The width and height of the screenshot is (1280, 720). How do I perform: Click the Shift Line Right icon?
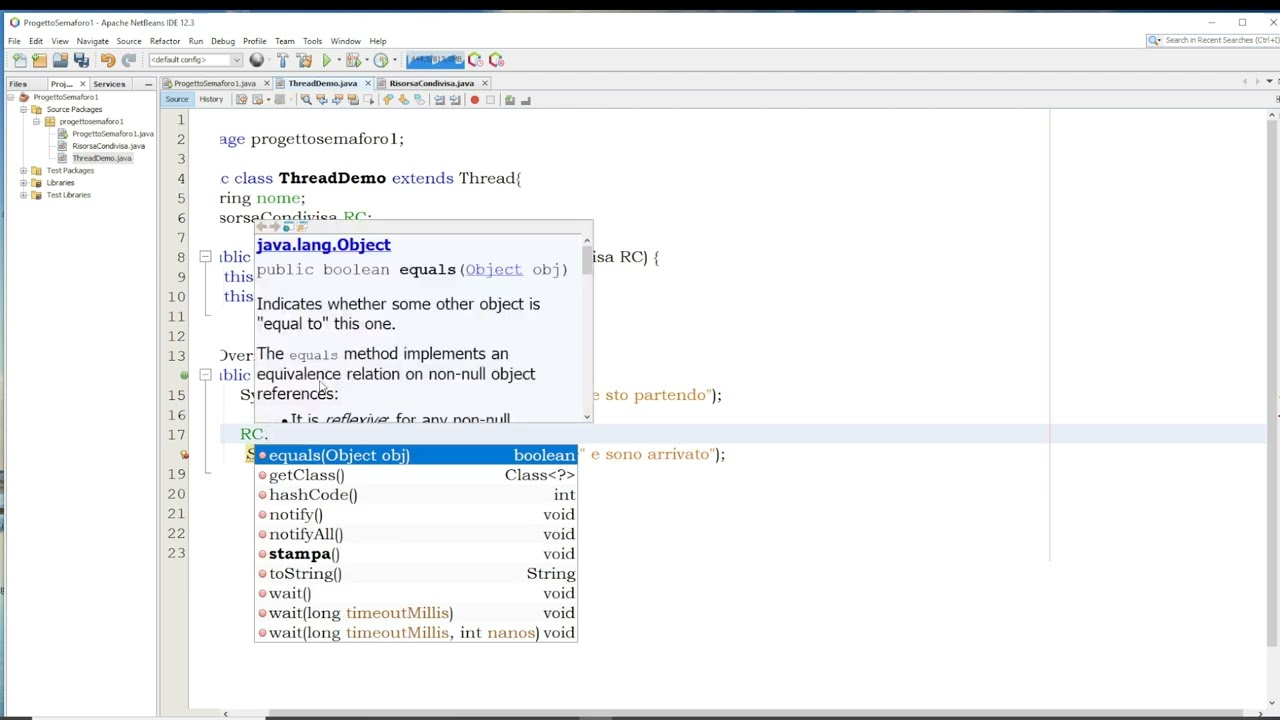(454, 100)
